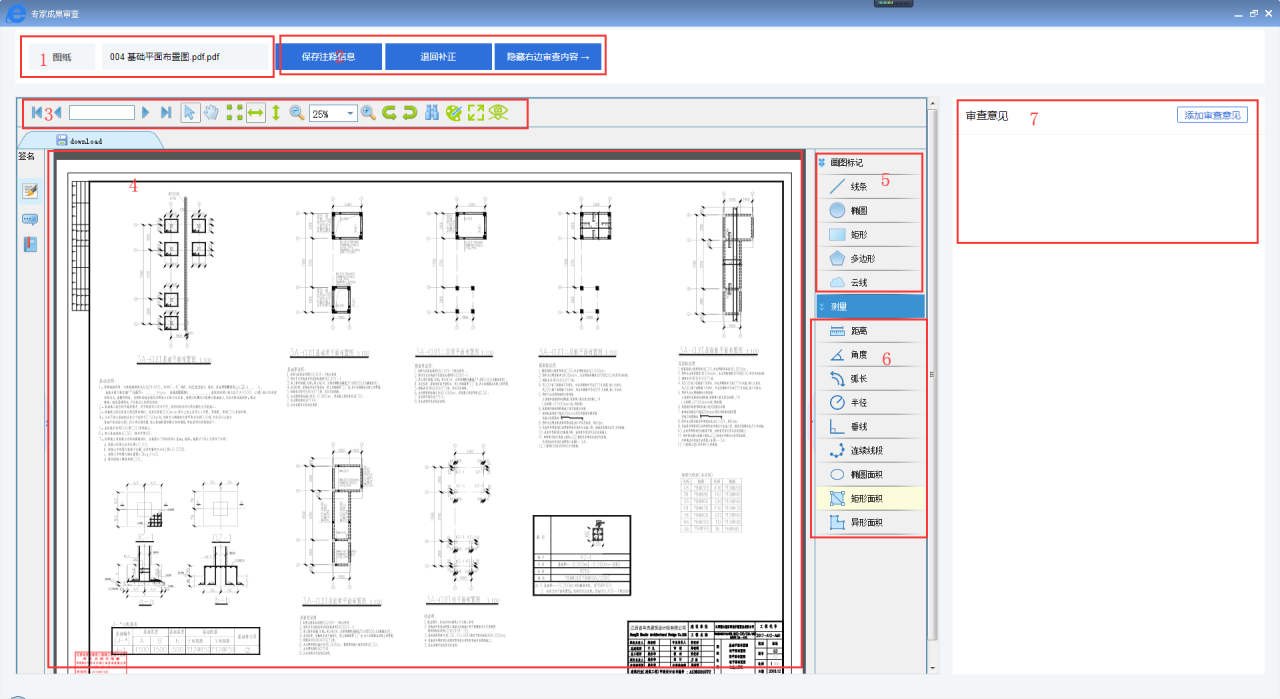
Task: Jump to the last page
Action: pyautogui.click(x=166, y=113)
